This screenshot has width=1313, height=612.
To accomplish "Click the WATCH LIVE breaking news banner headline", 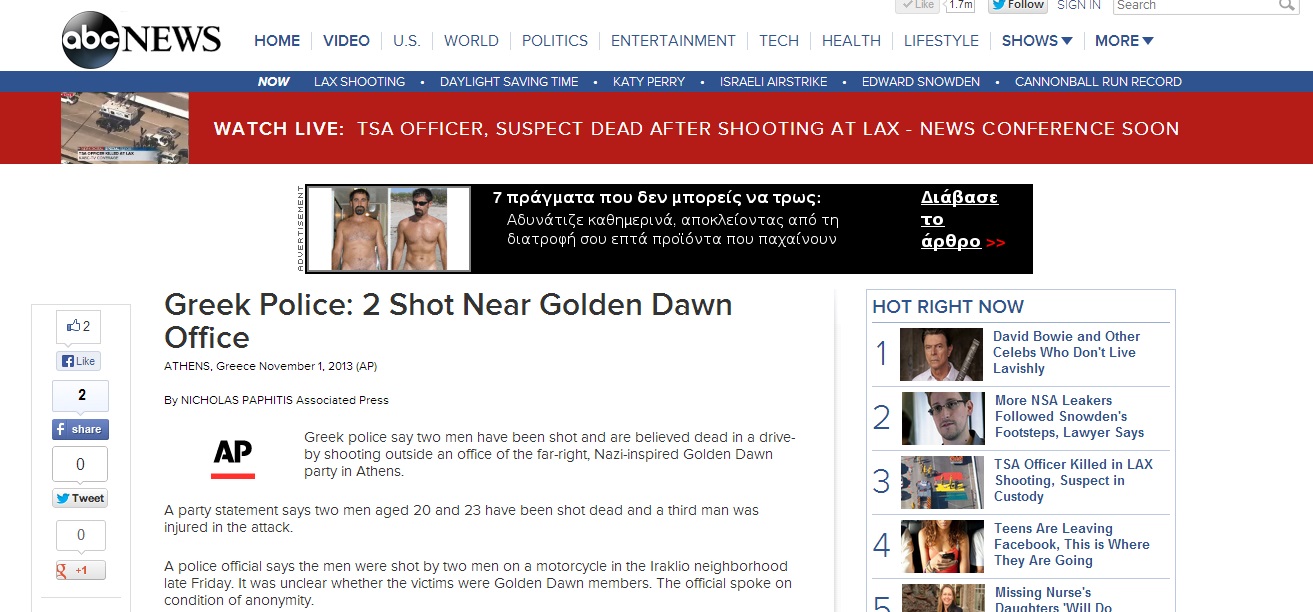I will tap(697, 129).
